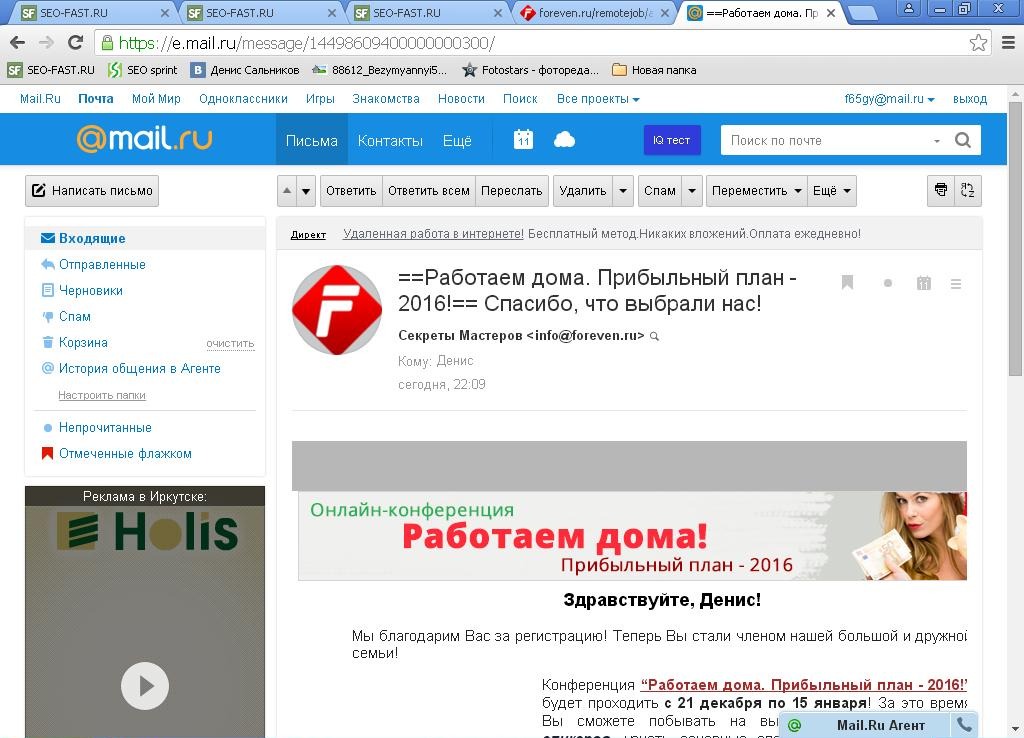Click the Настроить папки link
Screen dimensions: 1024x738
coord(102,395)
